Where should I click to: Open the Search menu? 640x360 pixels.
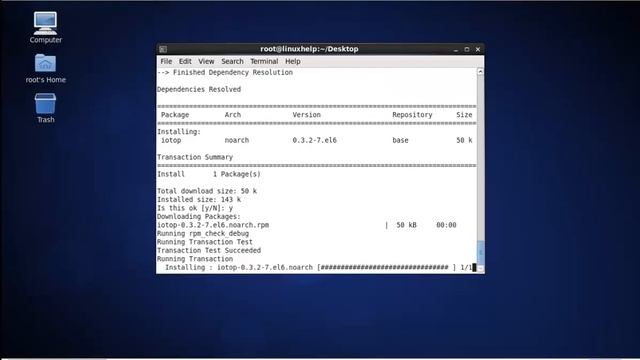[x=232, y=61]
